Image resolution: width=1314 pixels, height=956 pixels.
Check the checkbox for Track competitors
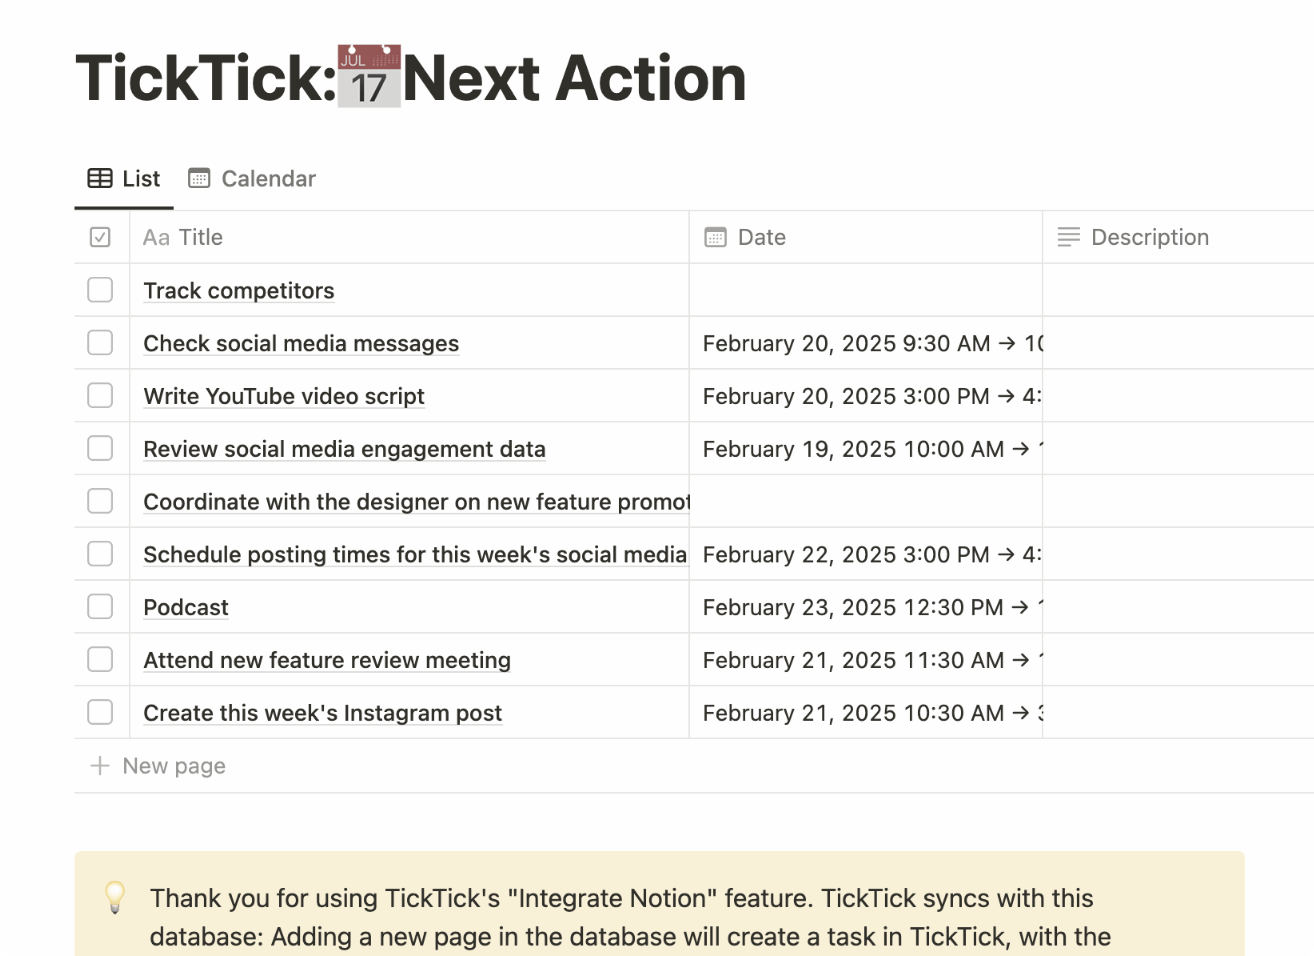100,290
